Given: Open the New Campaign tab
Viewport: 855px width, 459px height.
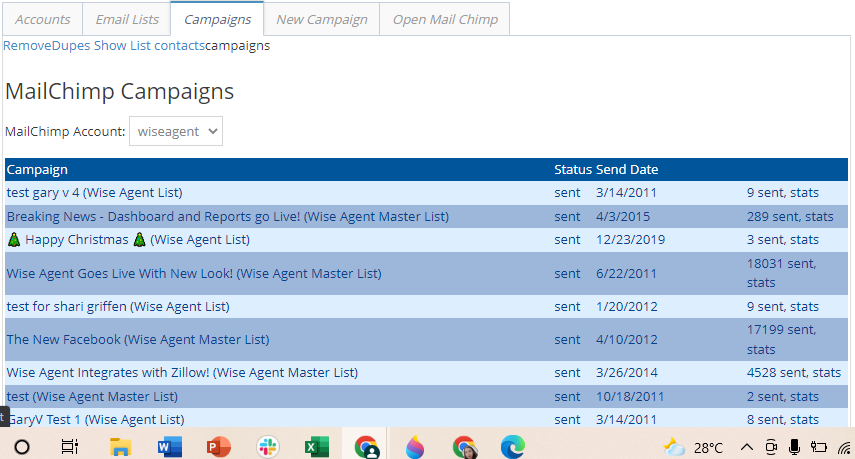Looking at the screenshot, I should pyautogui.click(x=322, y=19).
